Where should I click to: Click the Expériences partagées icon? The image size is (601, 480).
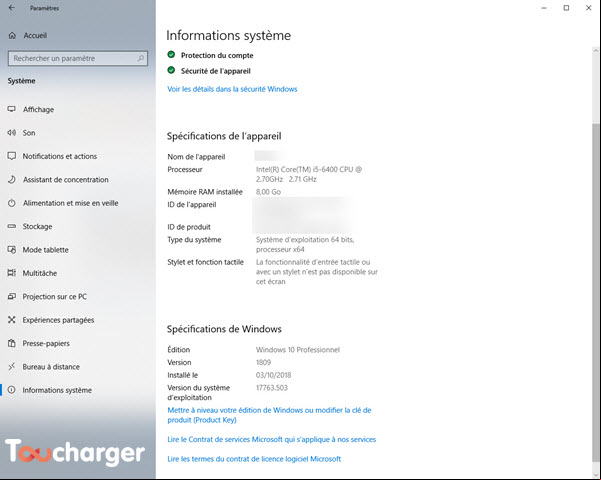click(12, 320)
